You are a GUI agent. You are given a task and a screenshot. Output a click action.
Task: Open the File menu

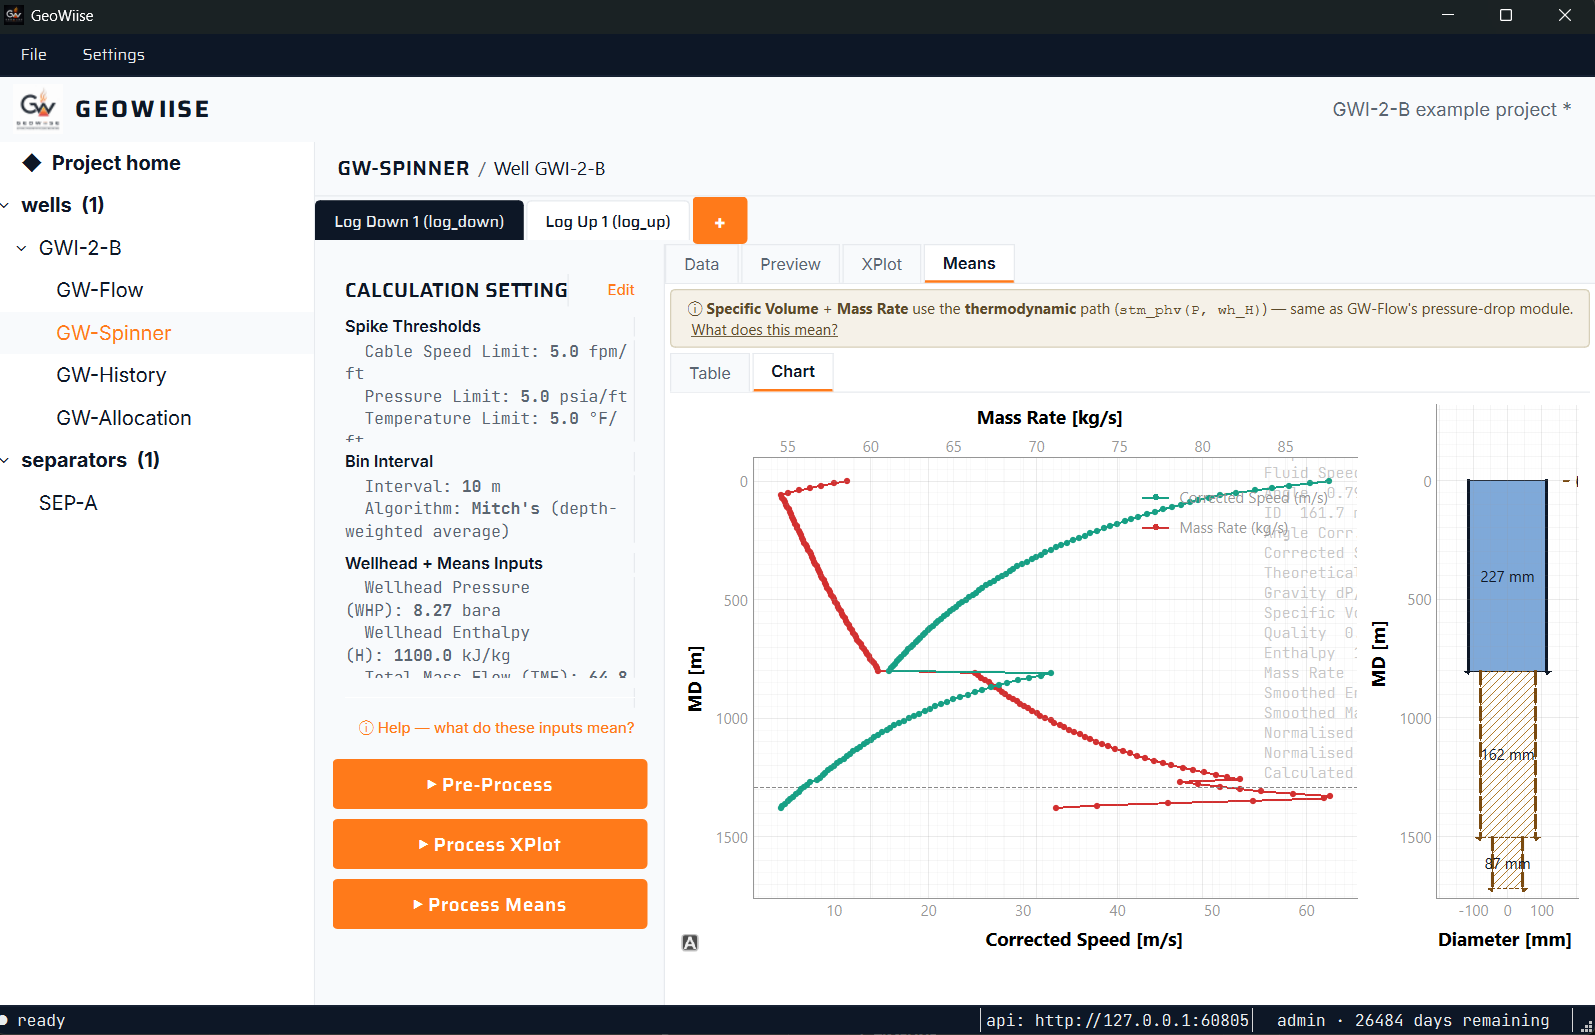click(x=34, y=55)
